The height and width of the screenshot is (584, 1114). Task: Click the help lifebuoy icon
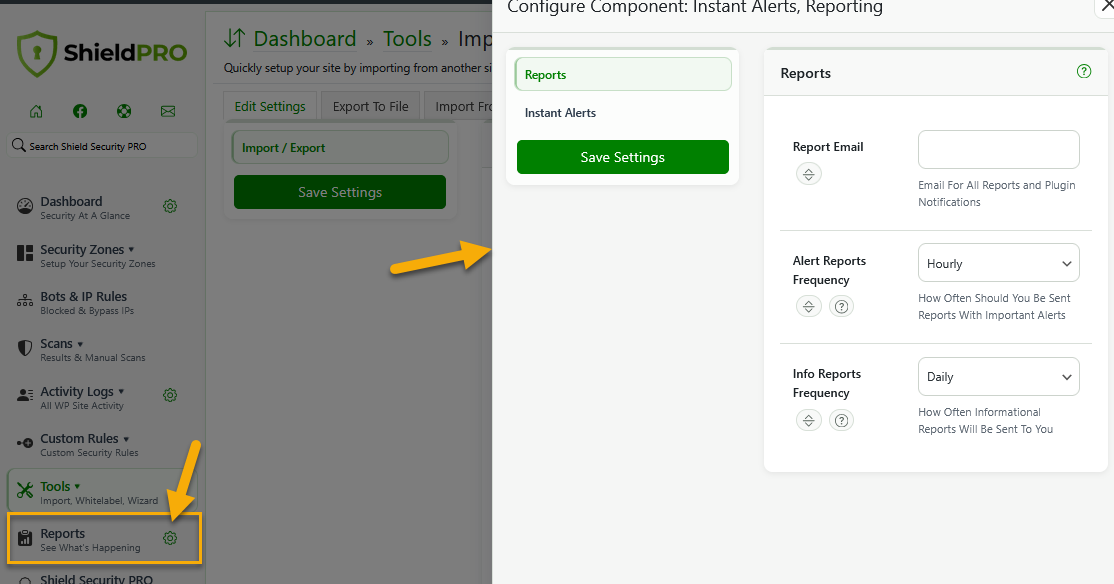click(124, 111)
